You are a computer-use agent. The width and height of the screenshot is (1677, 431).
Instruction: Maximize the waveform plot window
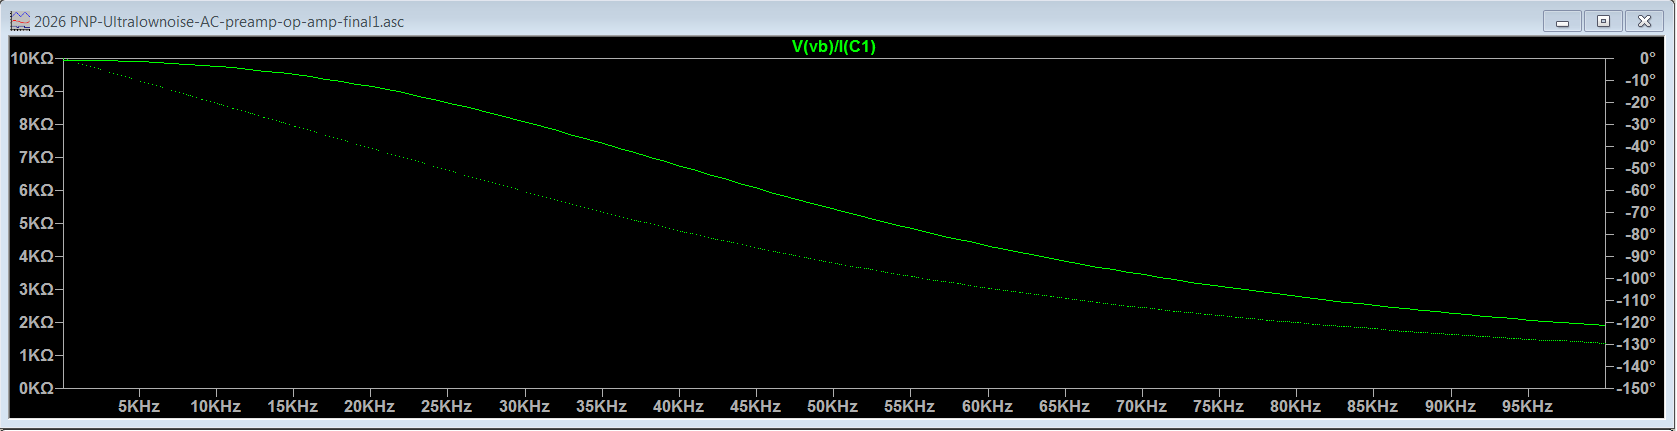tap(1603, 21)
